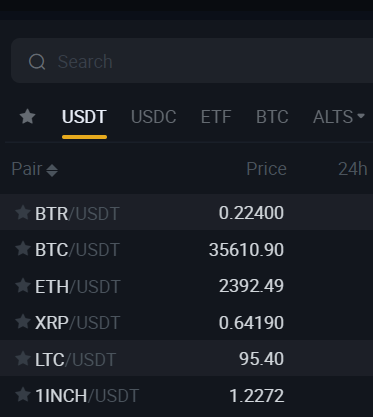Image resolution: width=373 pixels, height=417 pixels.
Task: Select the ETH/USDT pair row
Action: pos(186,286)
